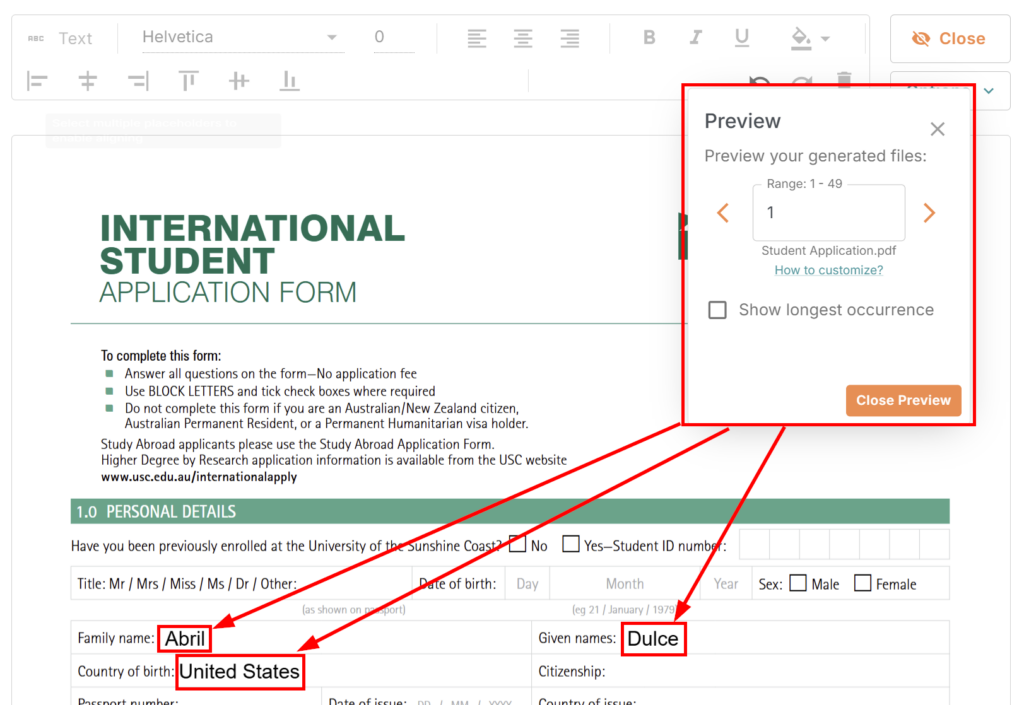Screen dimensions: 1024x705
Task: Go to previous preview file
Action: pos(723,213)
